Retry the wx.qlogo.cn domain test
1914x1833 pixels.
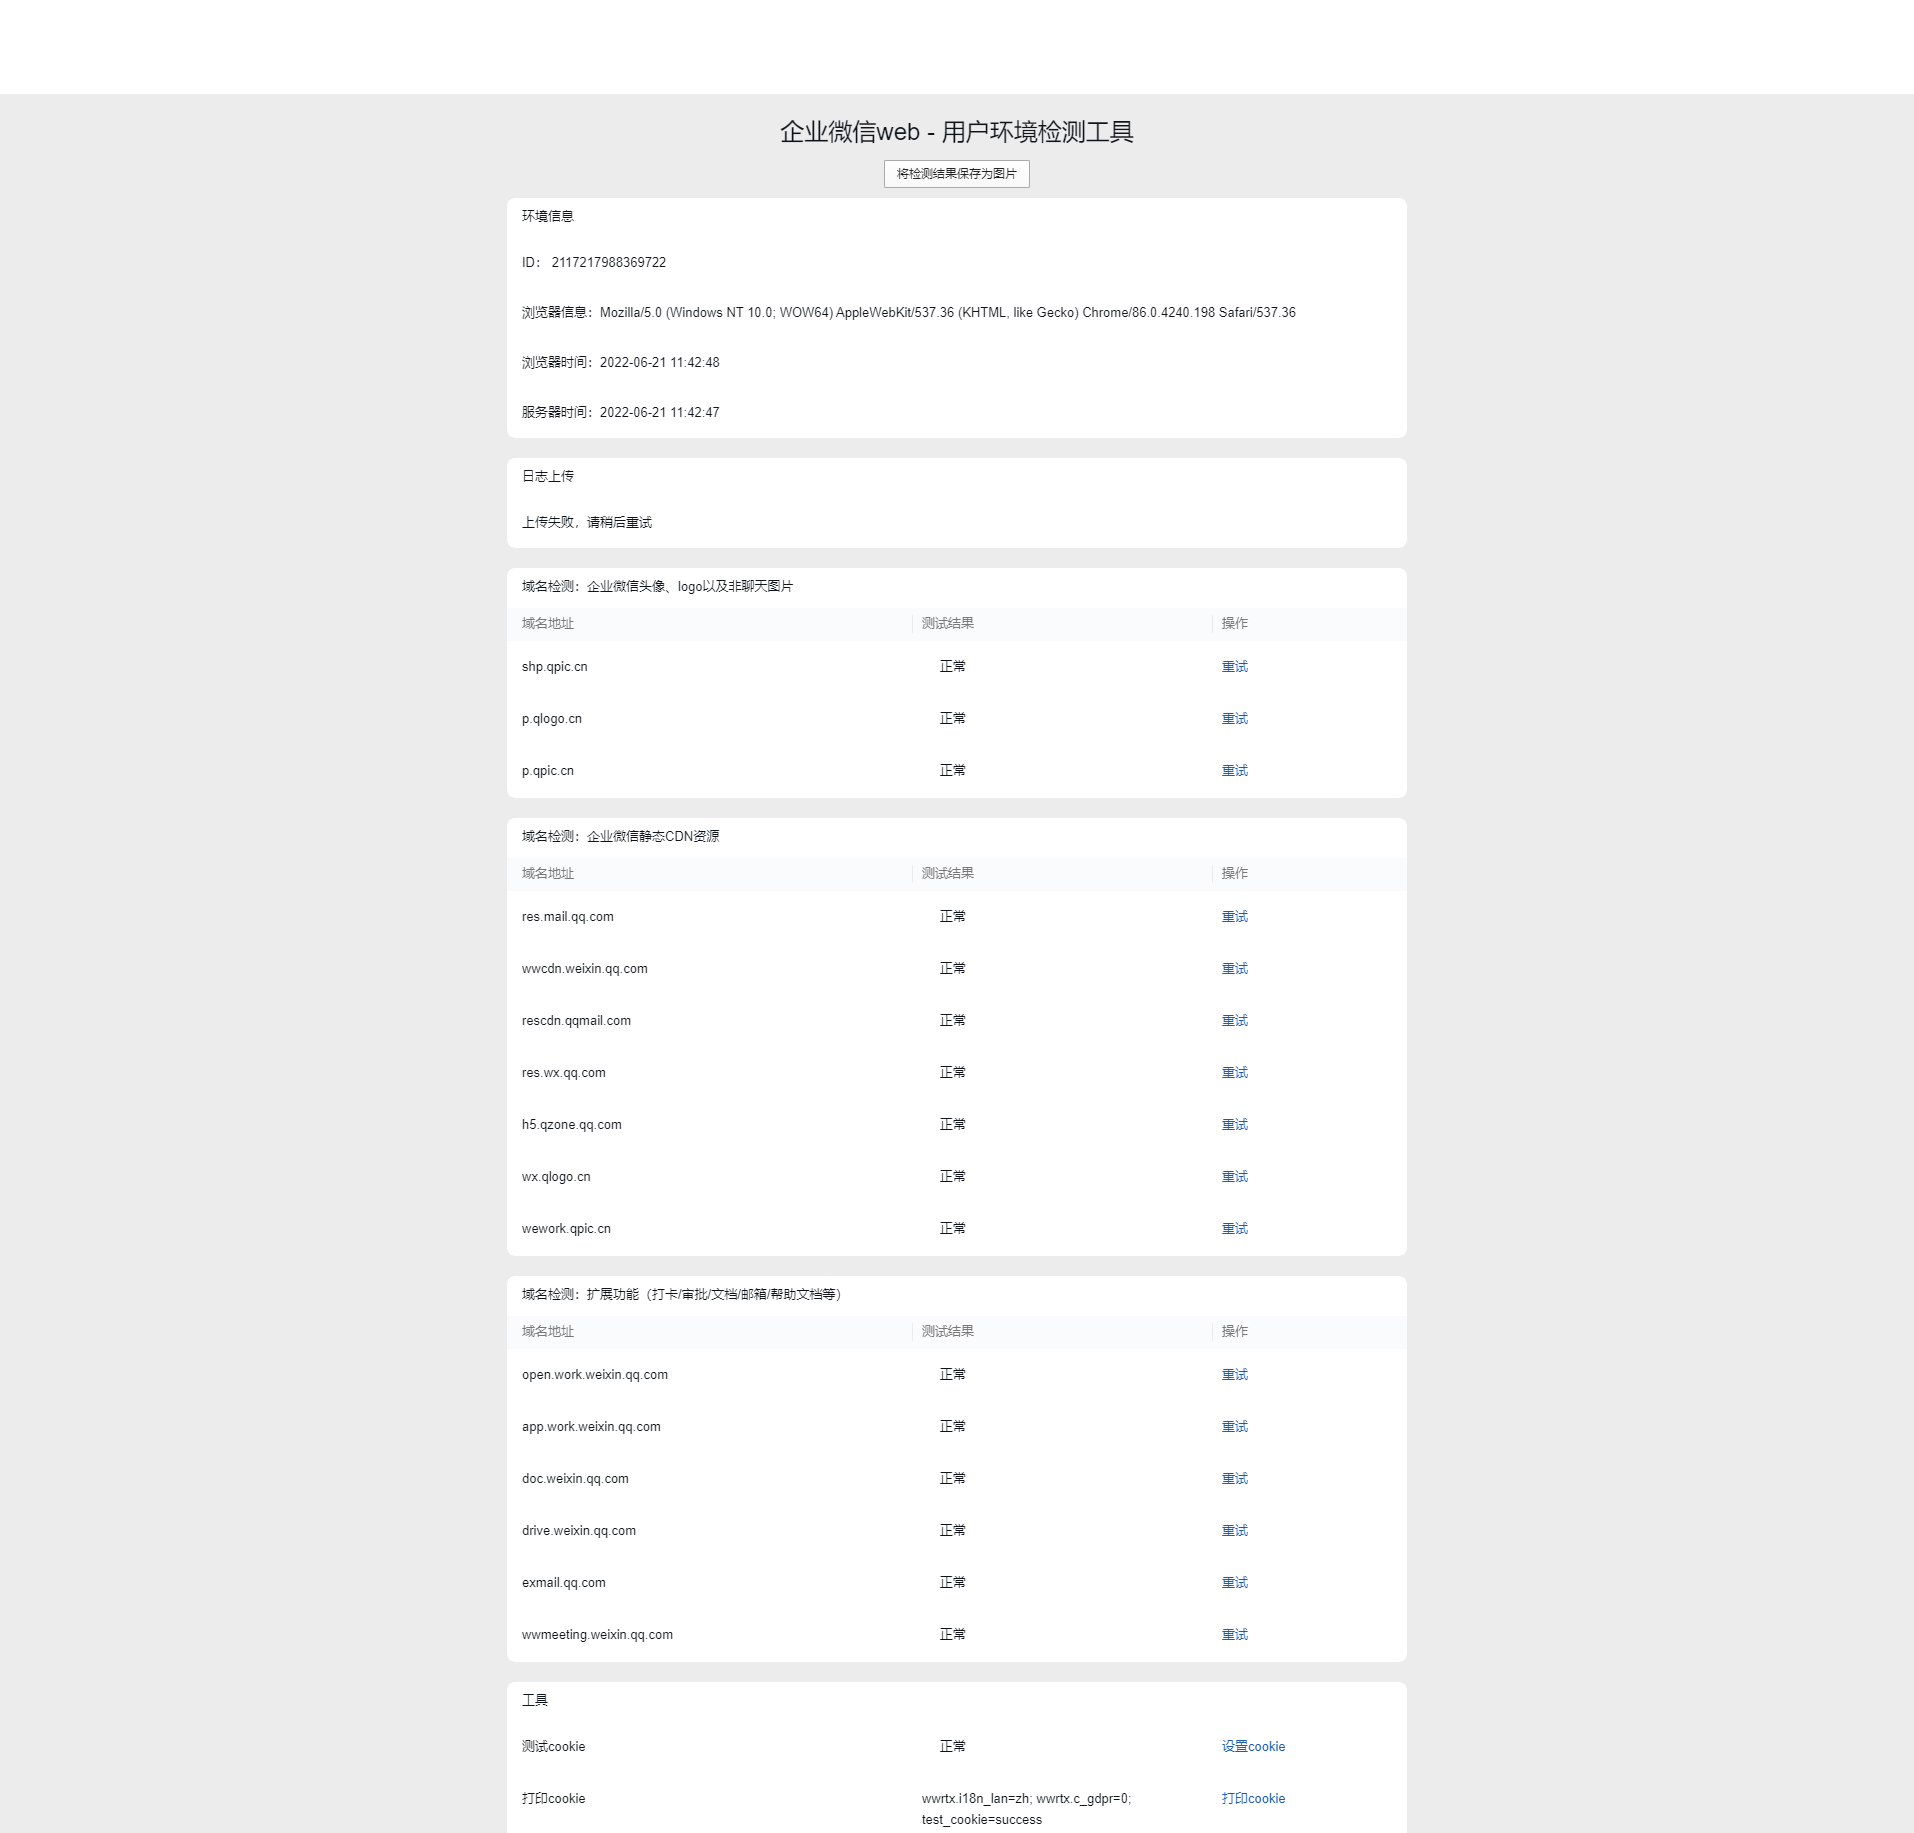[1234, 1177]
